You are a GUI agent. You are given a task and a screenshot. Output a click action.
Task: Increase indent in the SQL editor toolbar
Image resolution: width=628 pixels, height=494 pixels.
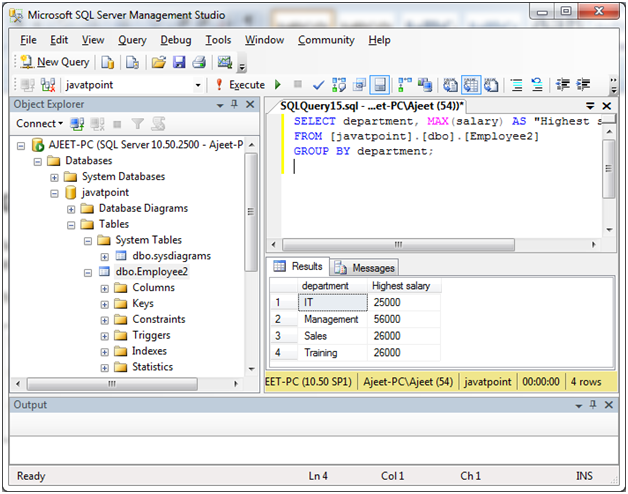(583, 85)
